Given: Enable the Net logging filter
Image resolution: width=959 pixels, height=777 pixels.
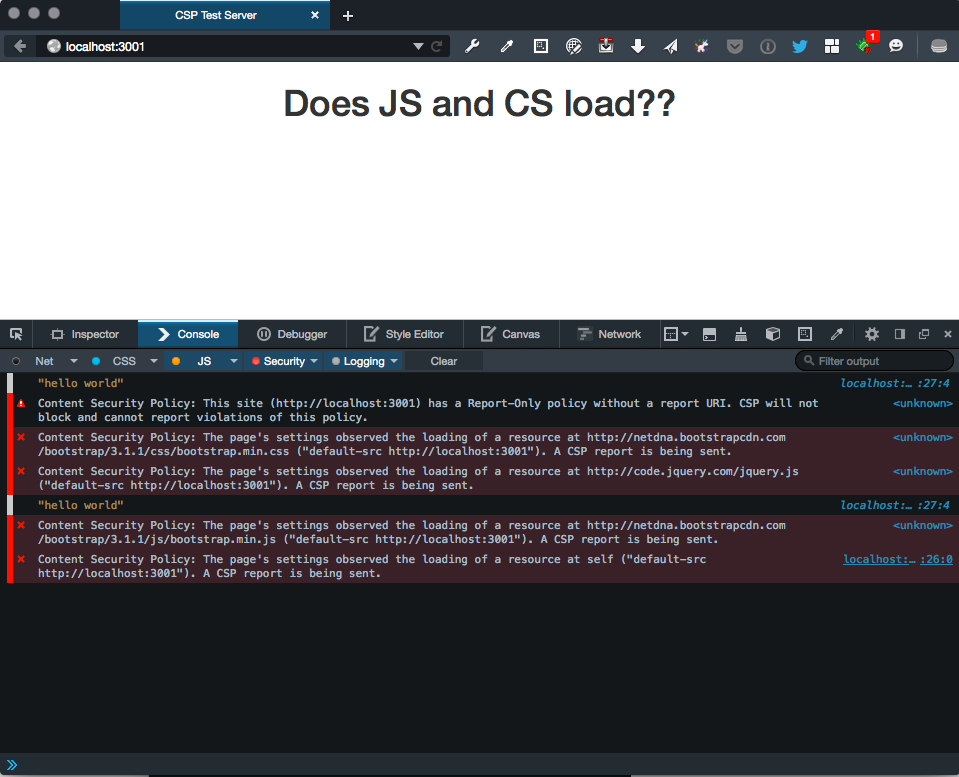Looking at the screenshot, I should (44, 360).
